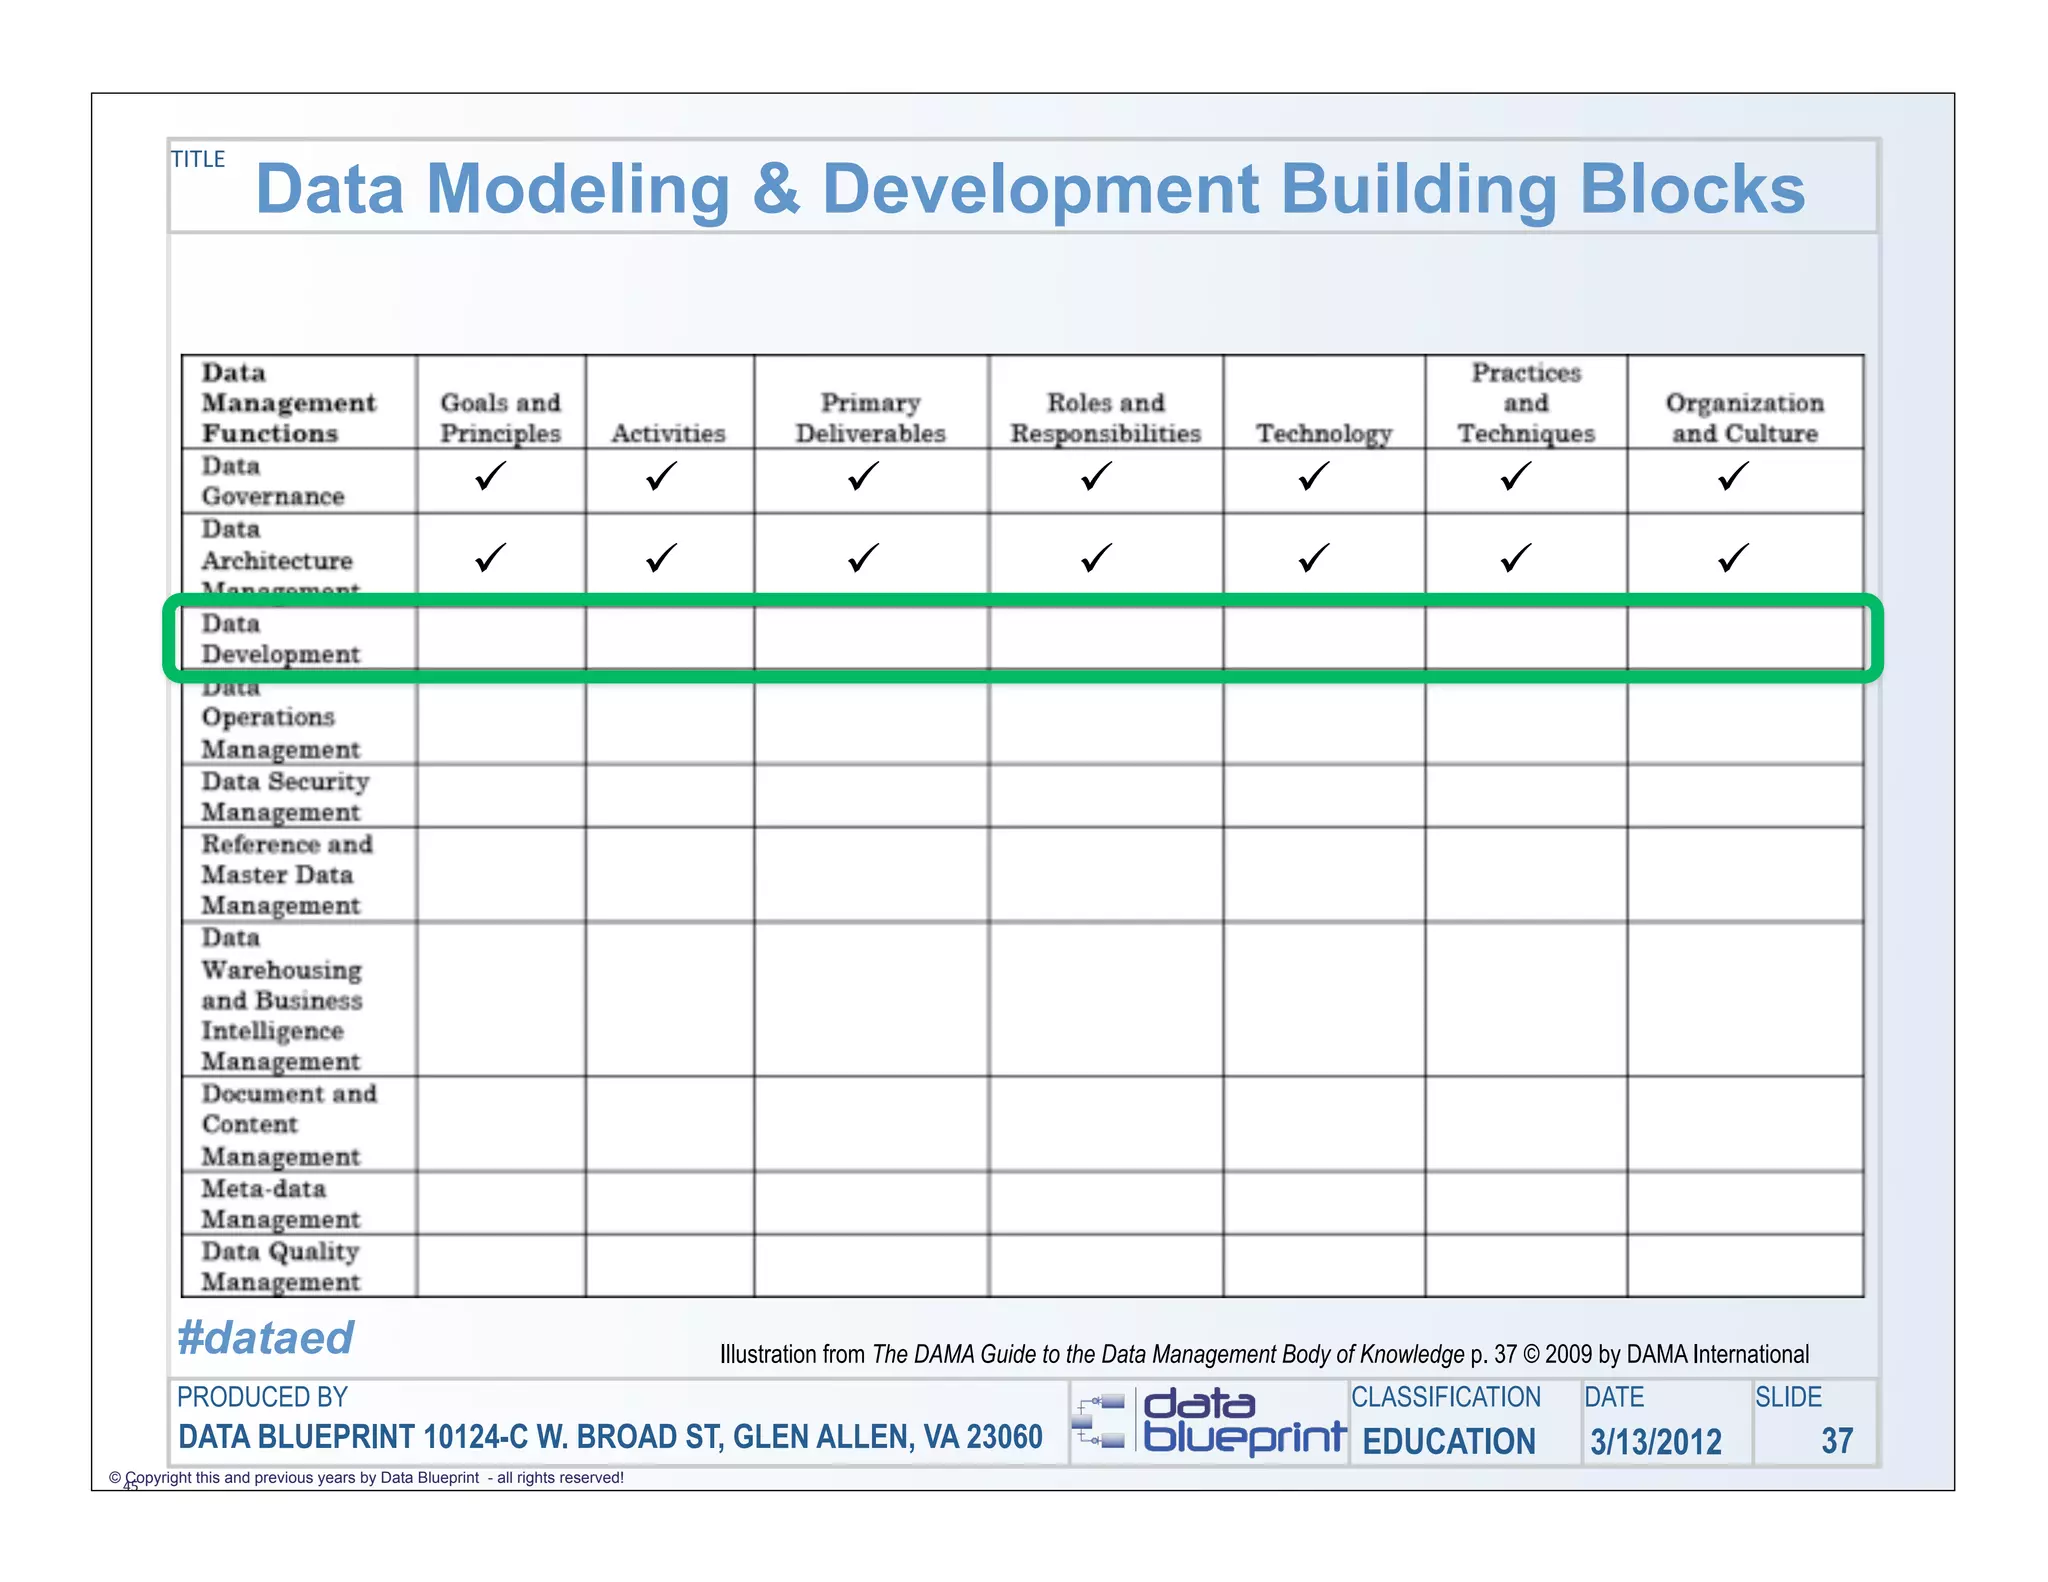Viewport: 2048px width, 1582px height.
Task: Select the 'Data Security Management' row label
Action: pyautogui.click(x=286, y=796)
